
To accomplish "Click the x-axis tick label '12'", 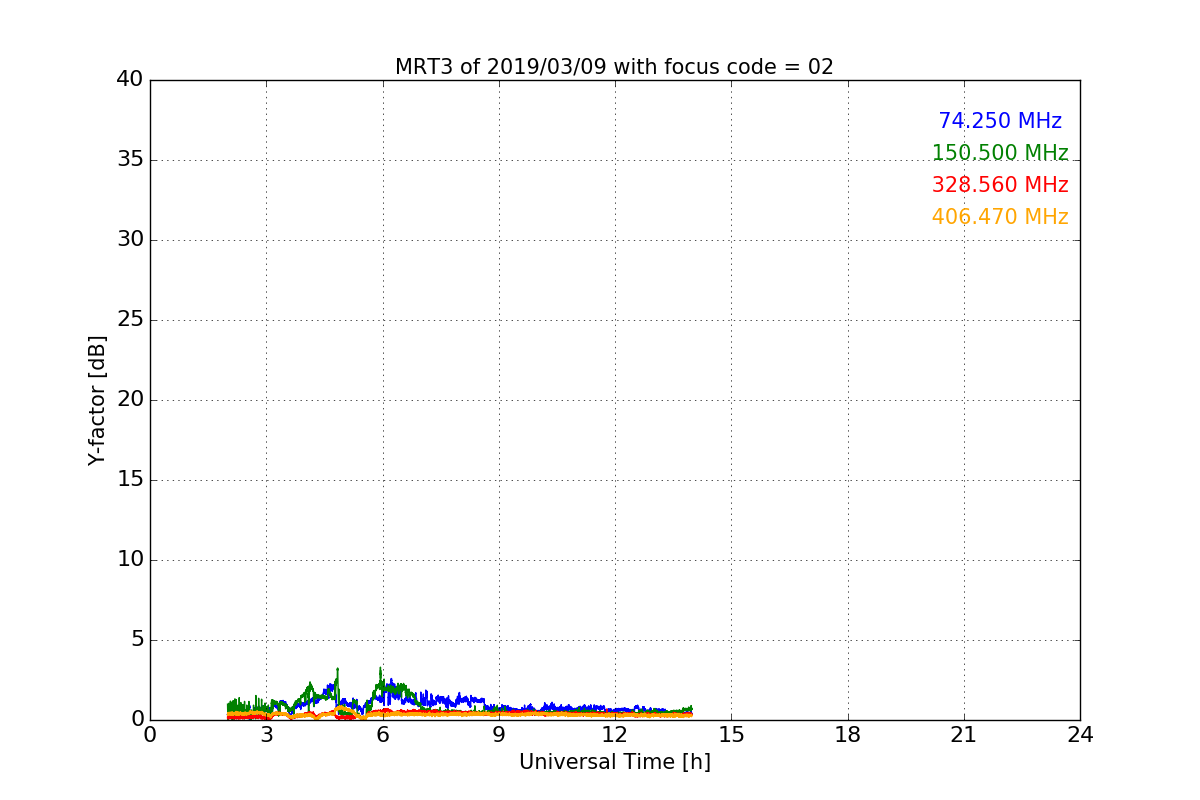I will (615, 735).
